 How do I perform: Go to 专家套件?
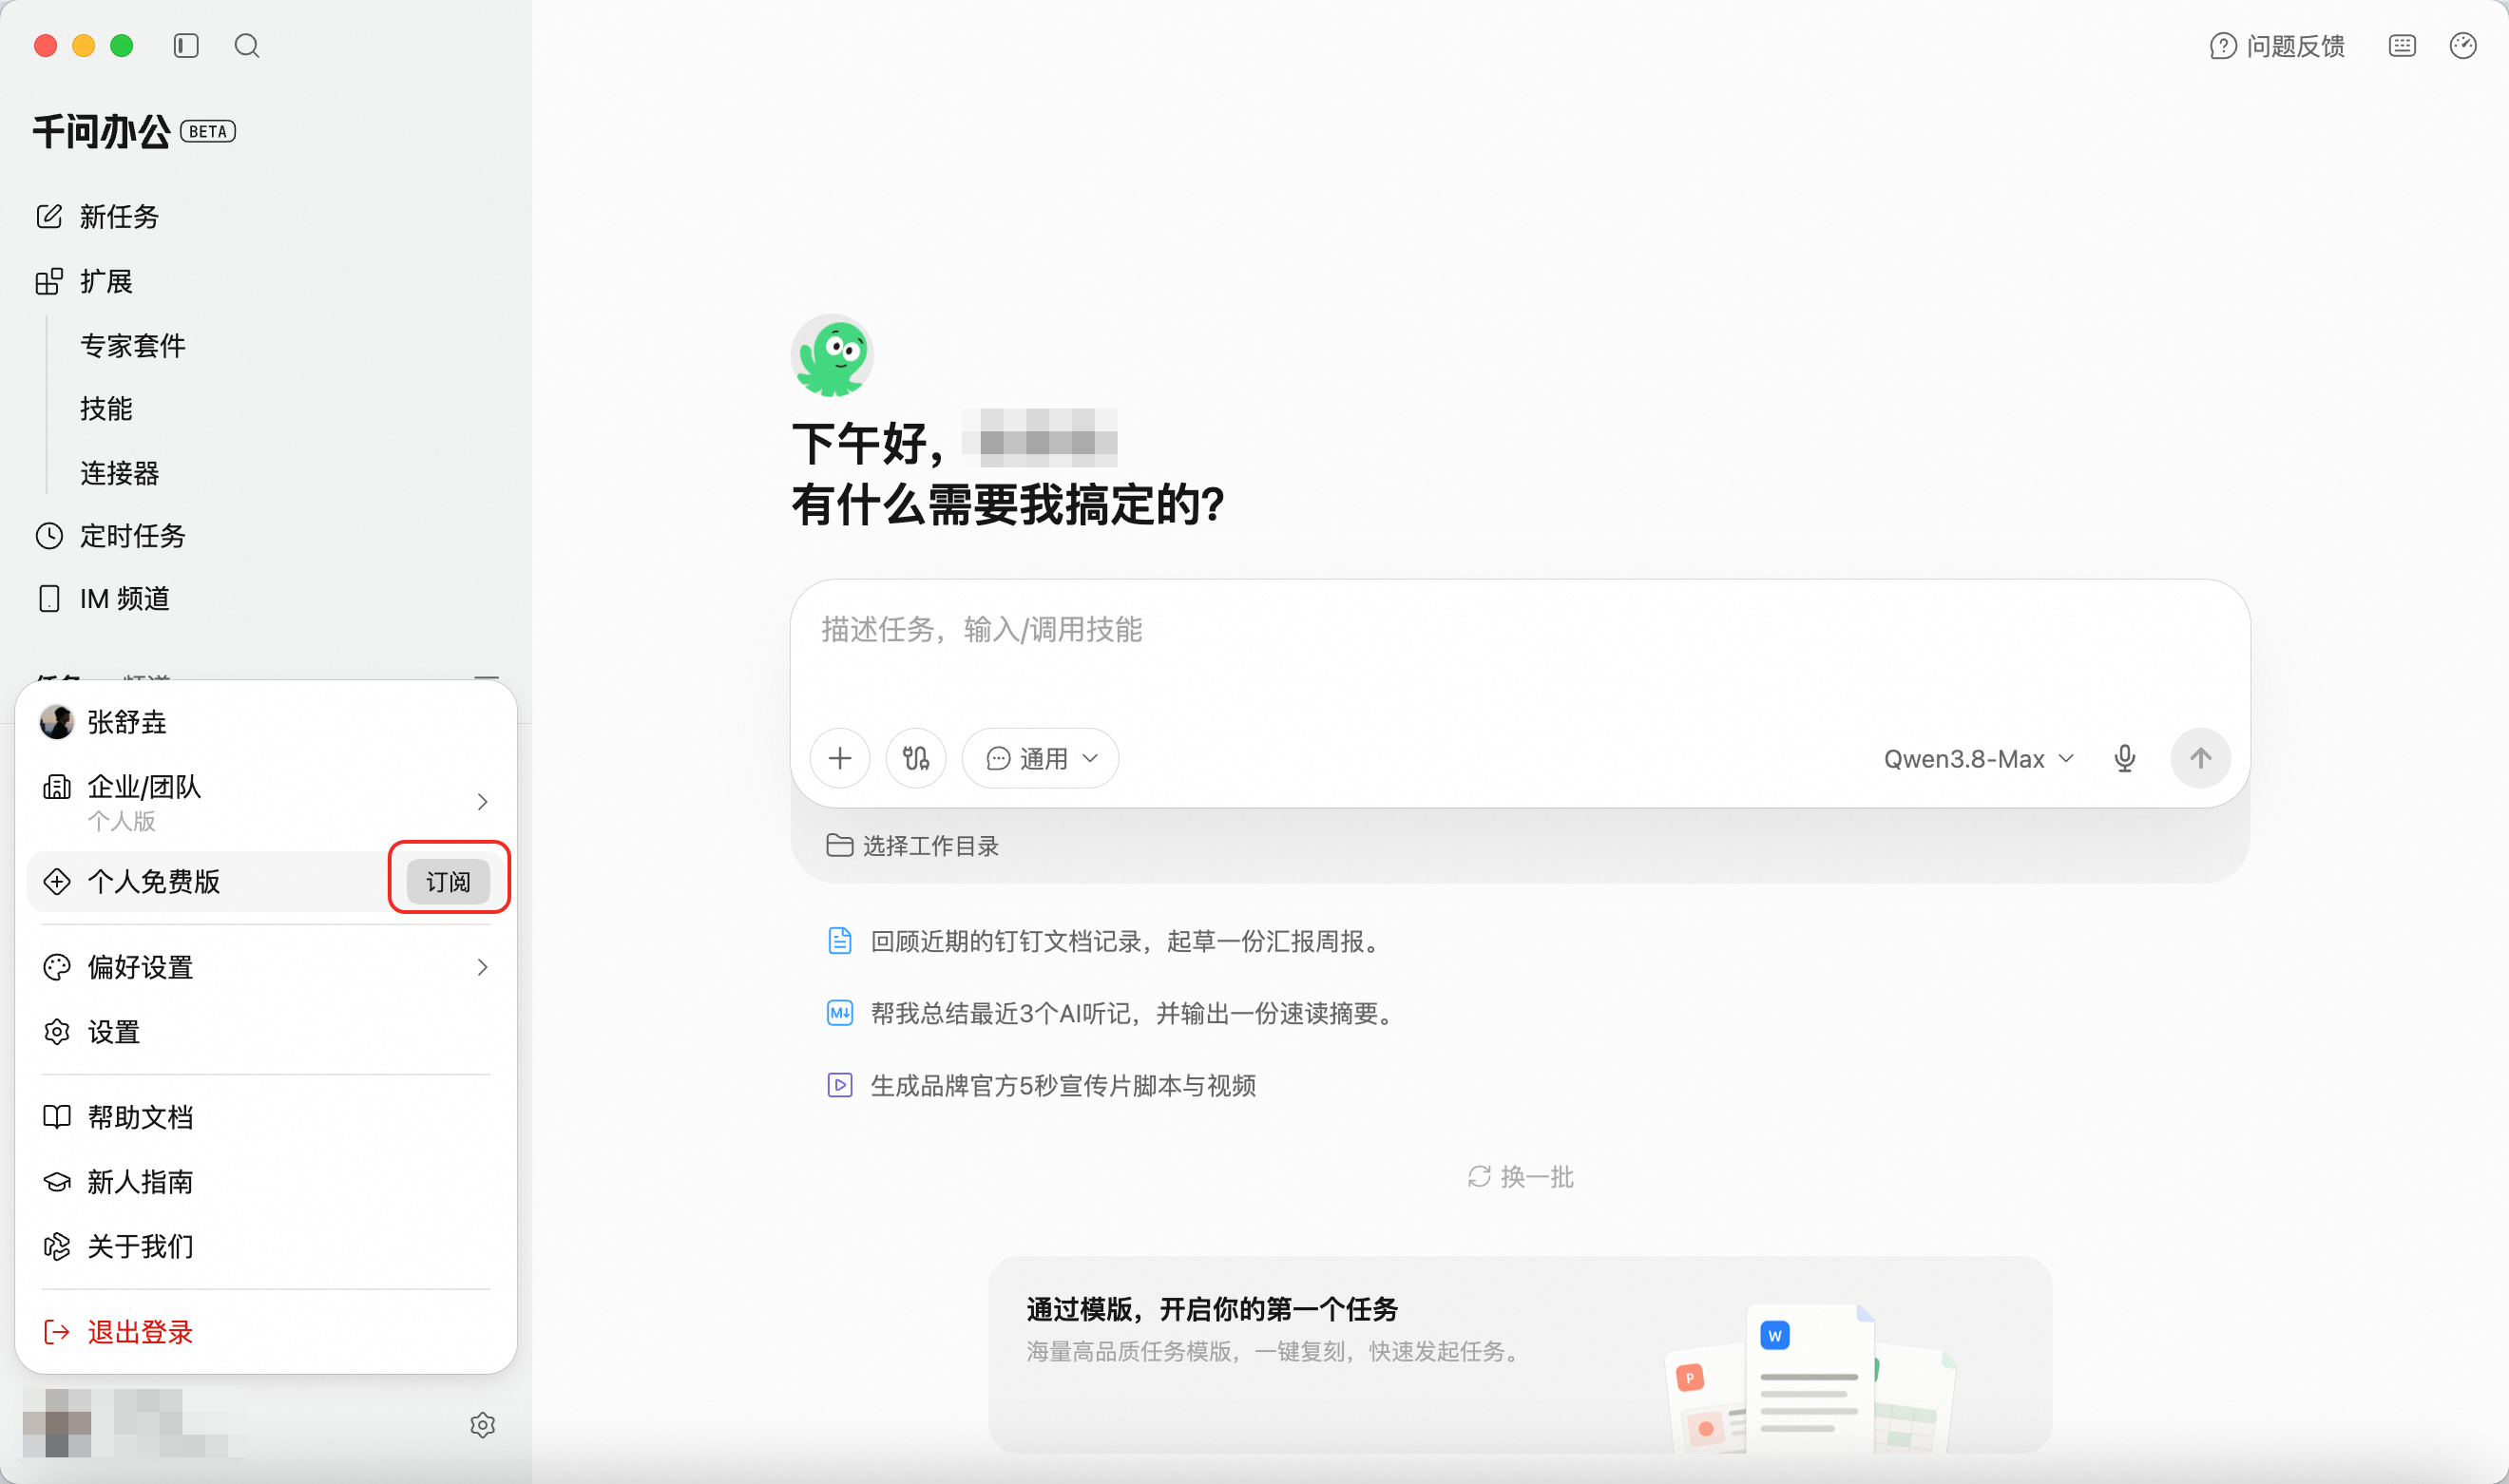(x=133, y=346)
